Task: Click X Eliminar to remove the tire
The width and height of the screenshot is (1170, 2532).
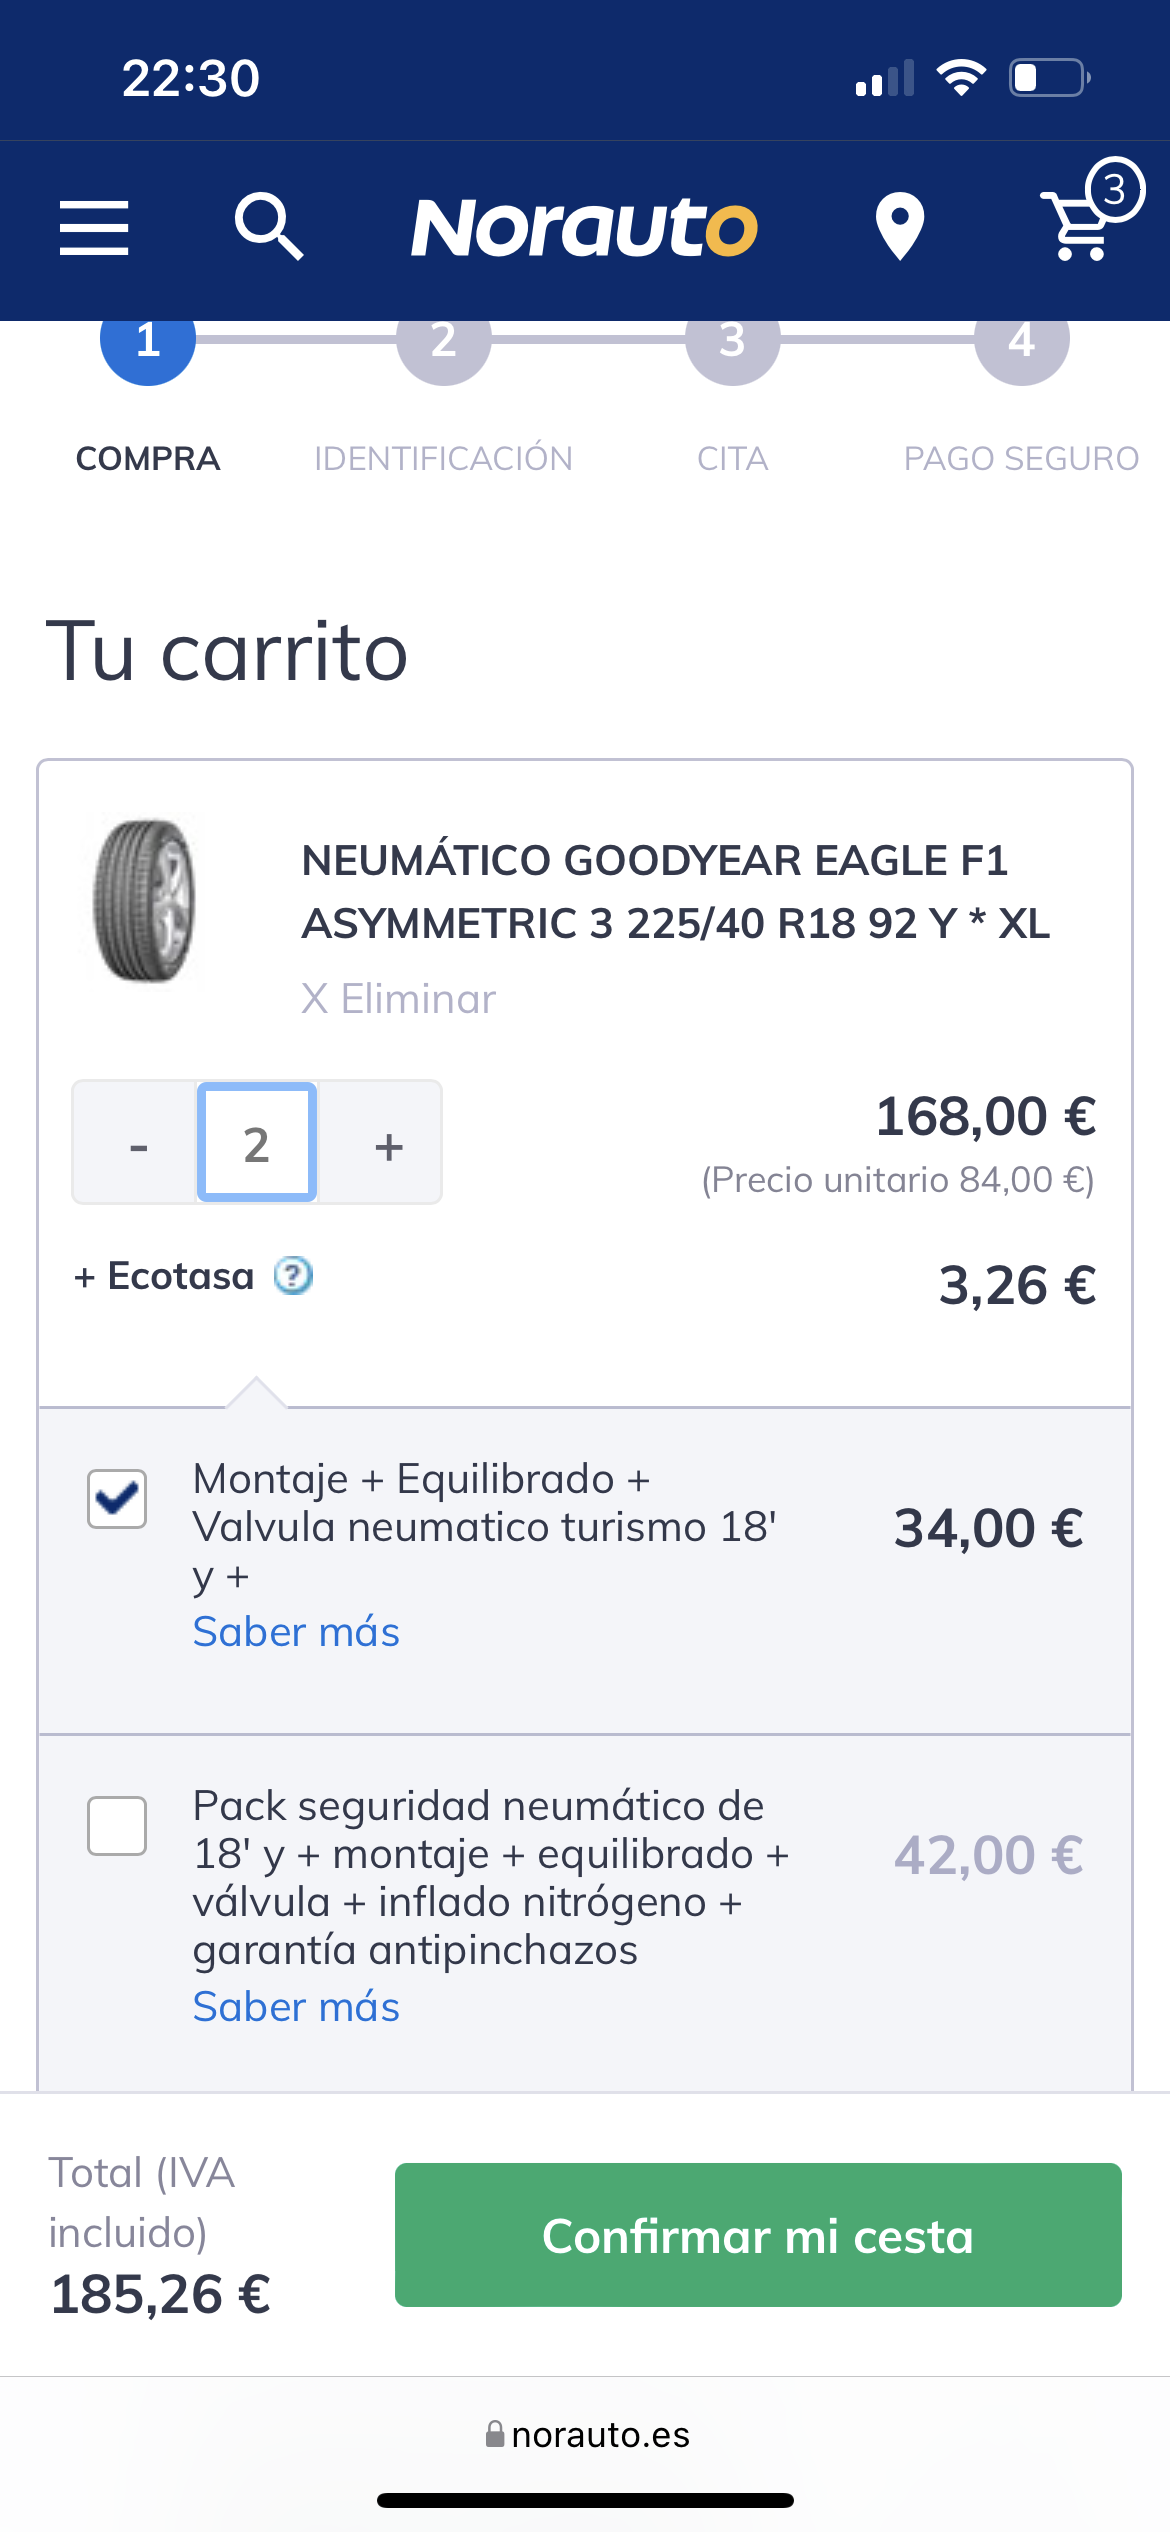Action: point(398,999)
